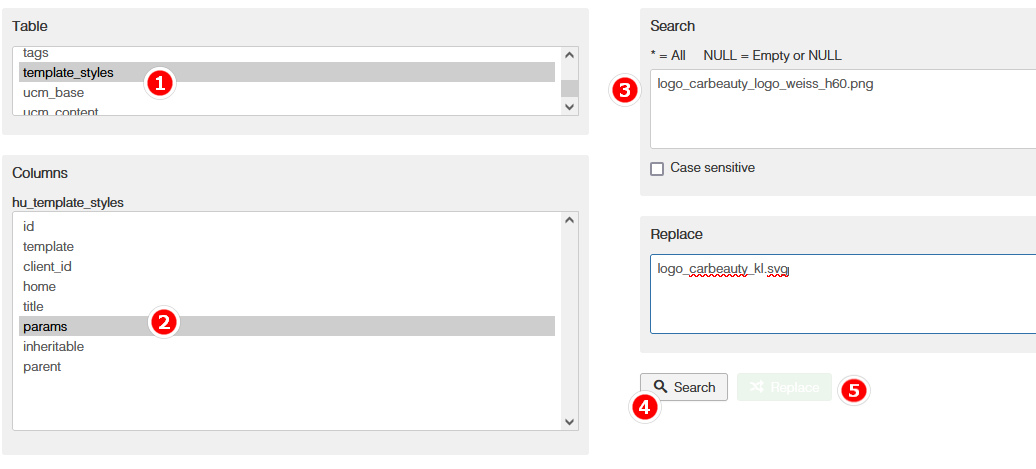The height and width of the screenshot is (469, 1036).
Task: Select the params column
Action: pos(45,326)
